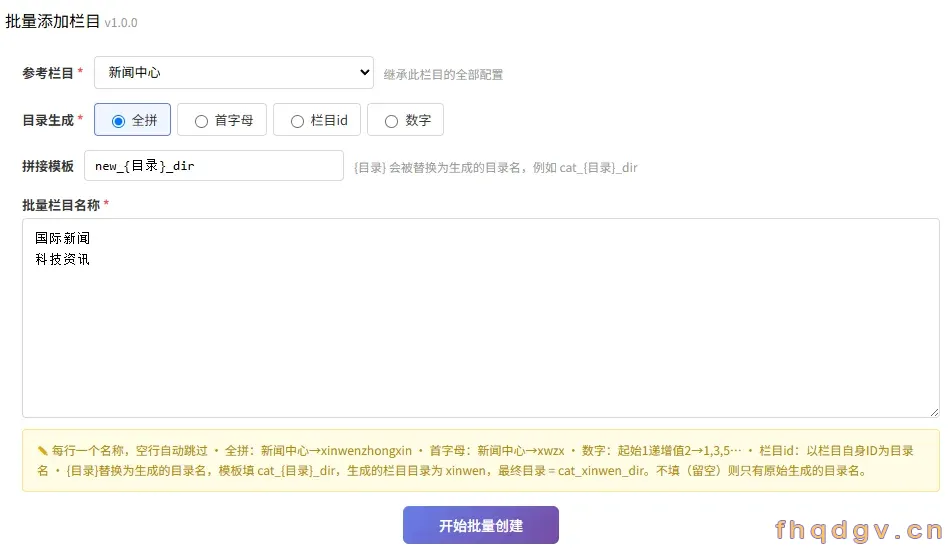Click the 国际新闻 line in text area

[x=62, y=238]
